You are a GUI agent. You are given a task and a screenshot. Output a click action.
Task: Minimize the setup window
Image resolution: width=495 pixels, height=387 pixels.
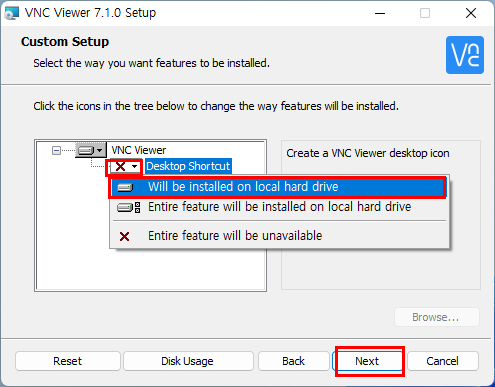click(380, 13)
